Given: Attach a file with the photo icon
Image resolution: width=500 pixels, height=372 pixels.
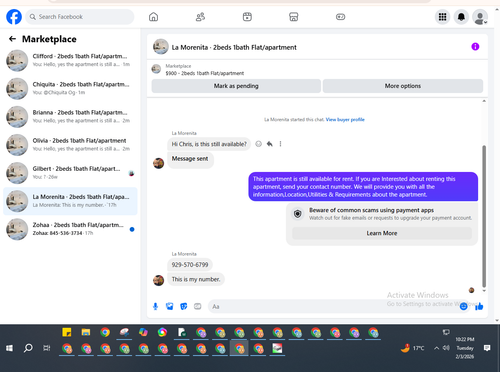Looking at the screenshot, I should click(169, 306).
